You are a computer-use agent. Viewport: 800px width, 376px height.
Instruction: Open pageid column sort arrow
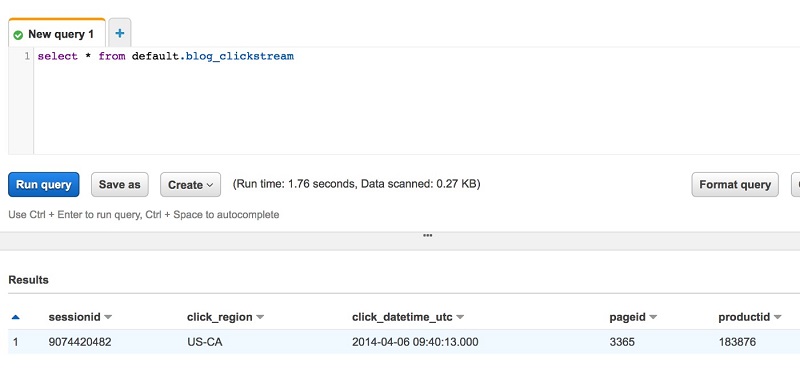click(x=653, y=317)
